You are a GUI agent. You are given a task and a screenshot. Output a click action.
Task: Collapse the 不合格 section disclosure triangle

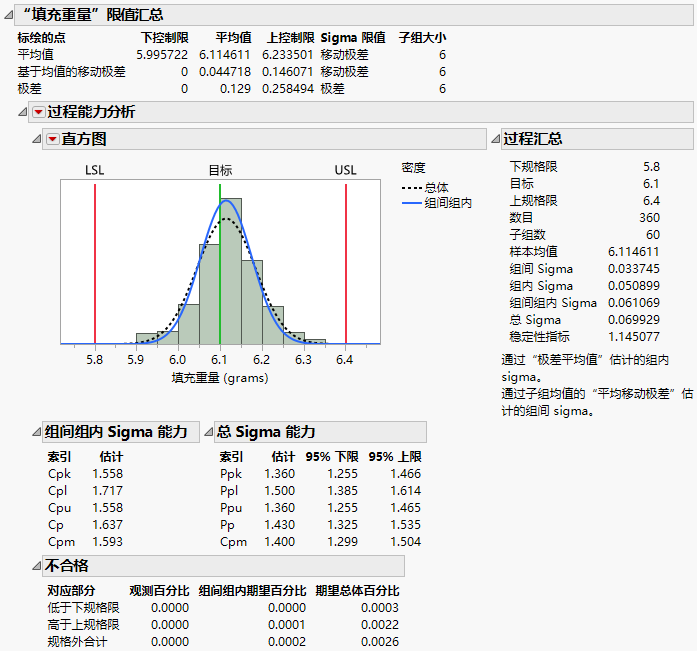coord(38,566)
